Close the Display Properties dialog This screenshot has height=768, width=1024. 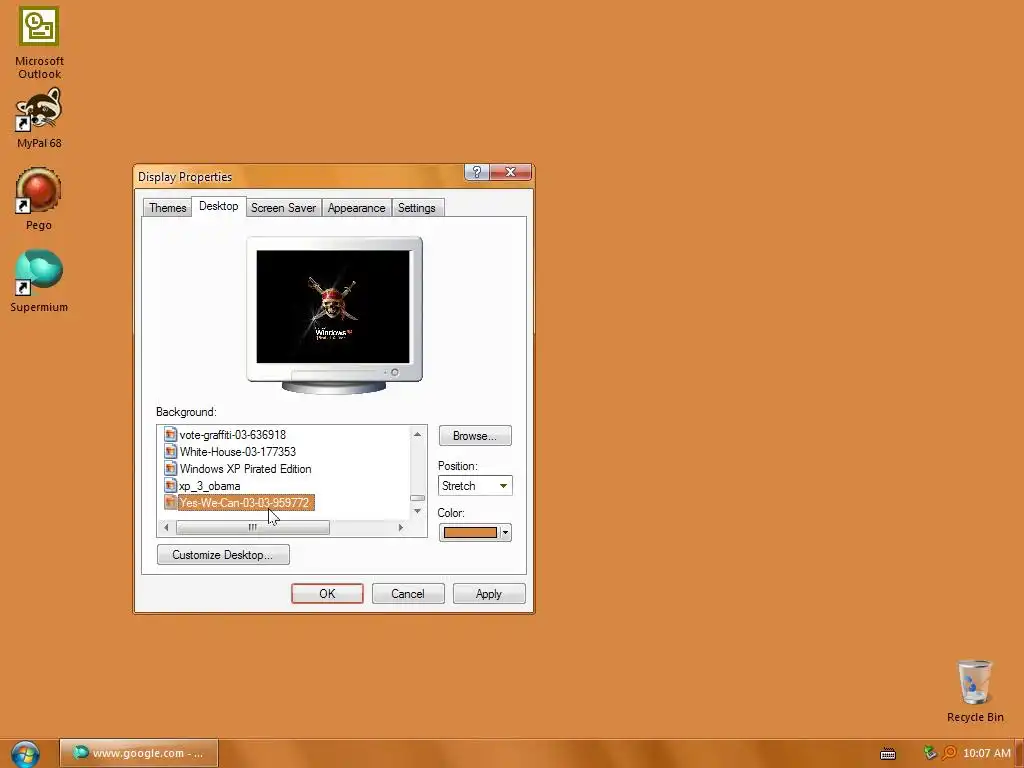(511, 172)
